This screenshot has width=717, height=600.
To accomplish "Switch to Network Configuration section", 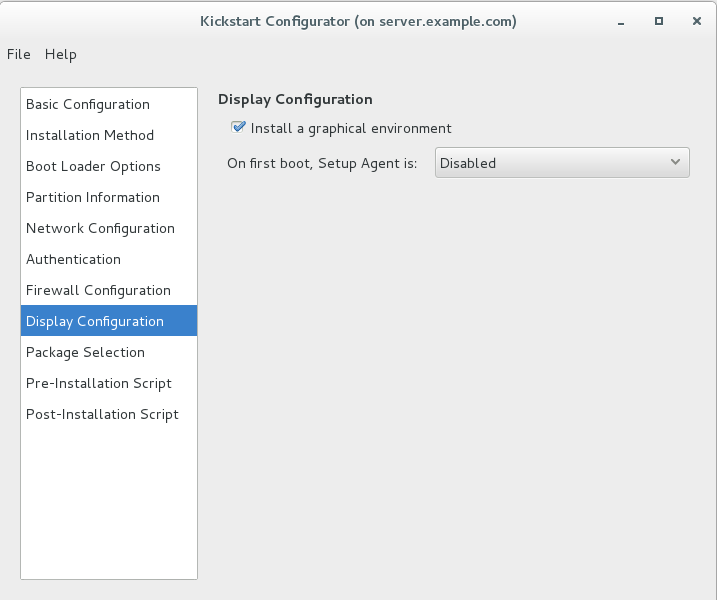I will [100, 228].
